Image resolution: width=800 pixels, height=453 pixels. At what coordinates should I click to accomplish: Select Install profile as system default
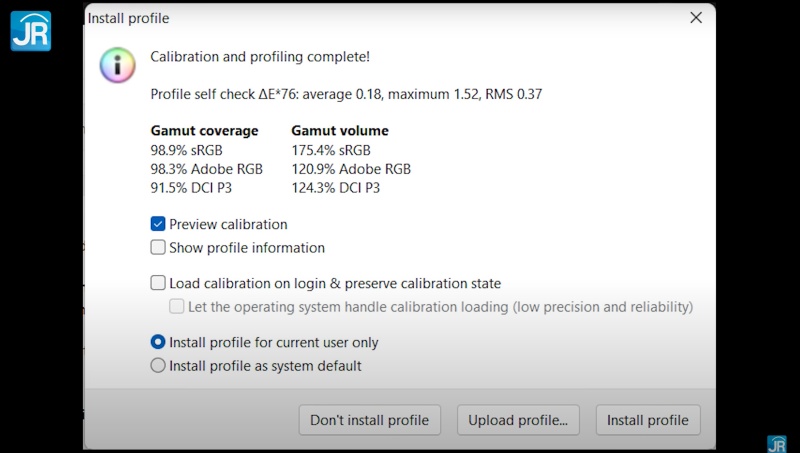[158, 365]
